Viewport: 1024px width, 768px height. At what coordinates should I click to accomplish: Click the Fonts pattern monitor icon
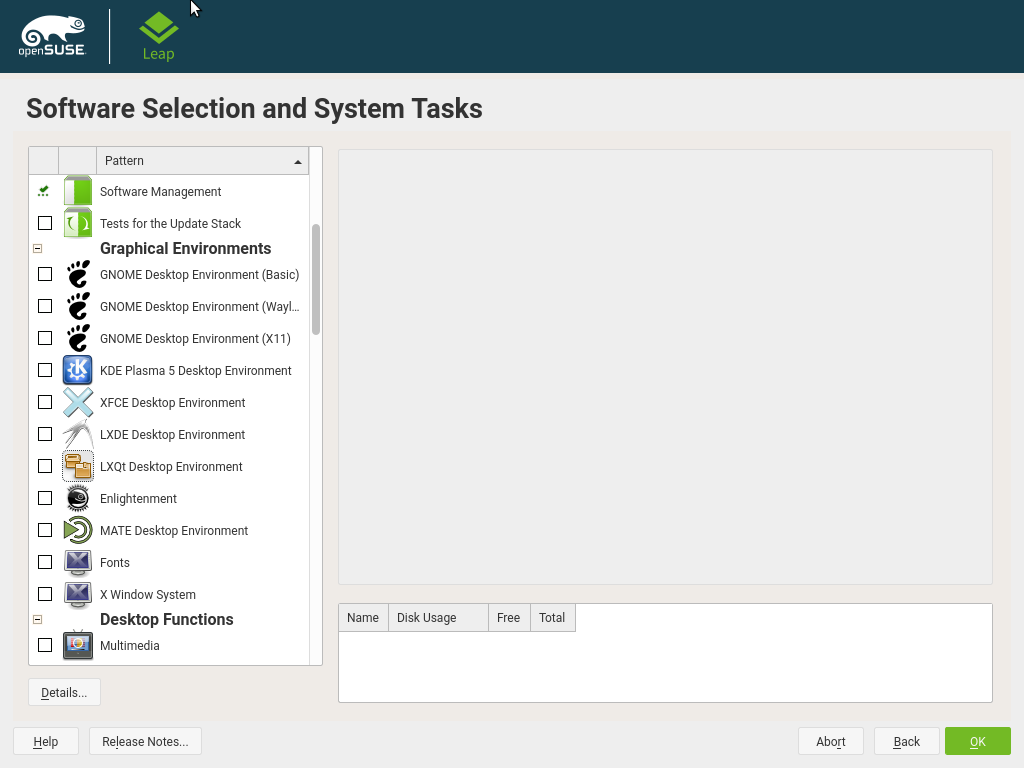(x=78, y=562)
